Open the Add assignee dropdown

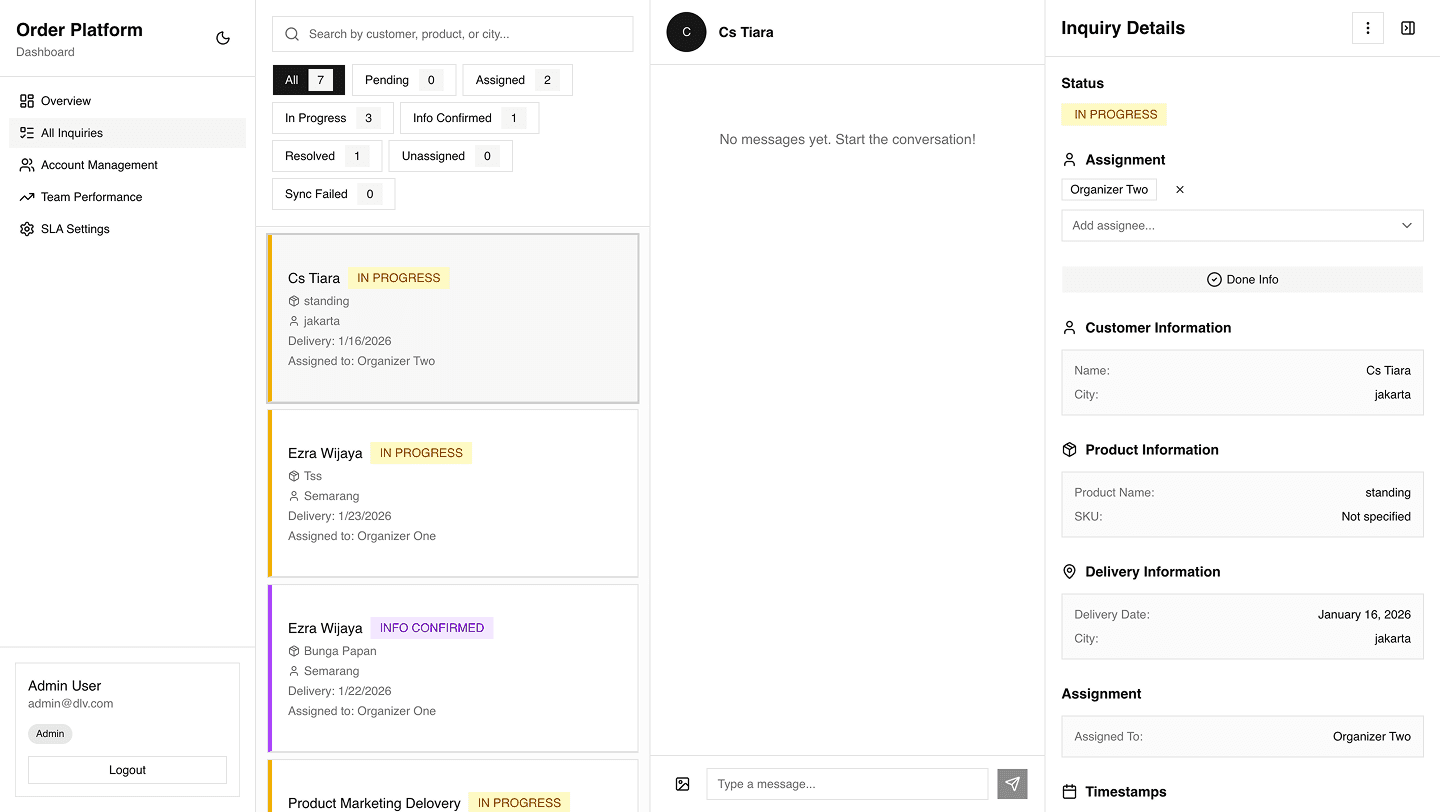coord(1242,225)
